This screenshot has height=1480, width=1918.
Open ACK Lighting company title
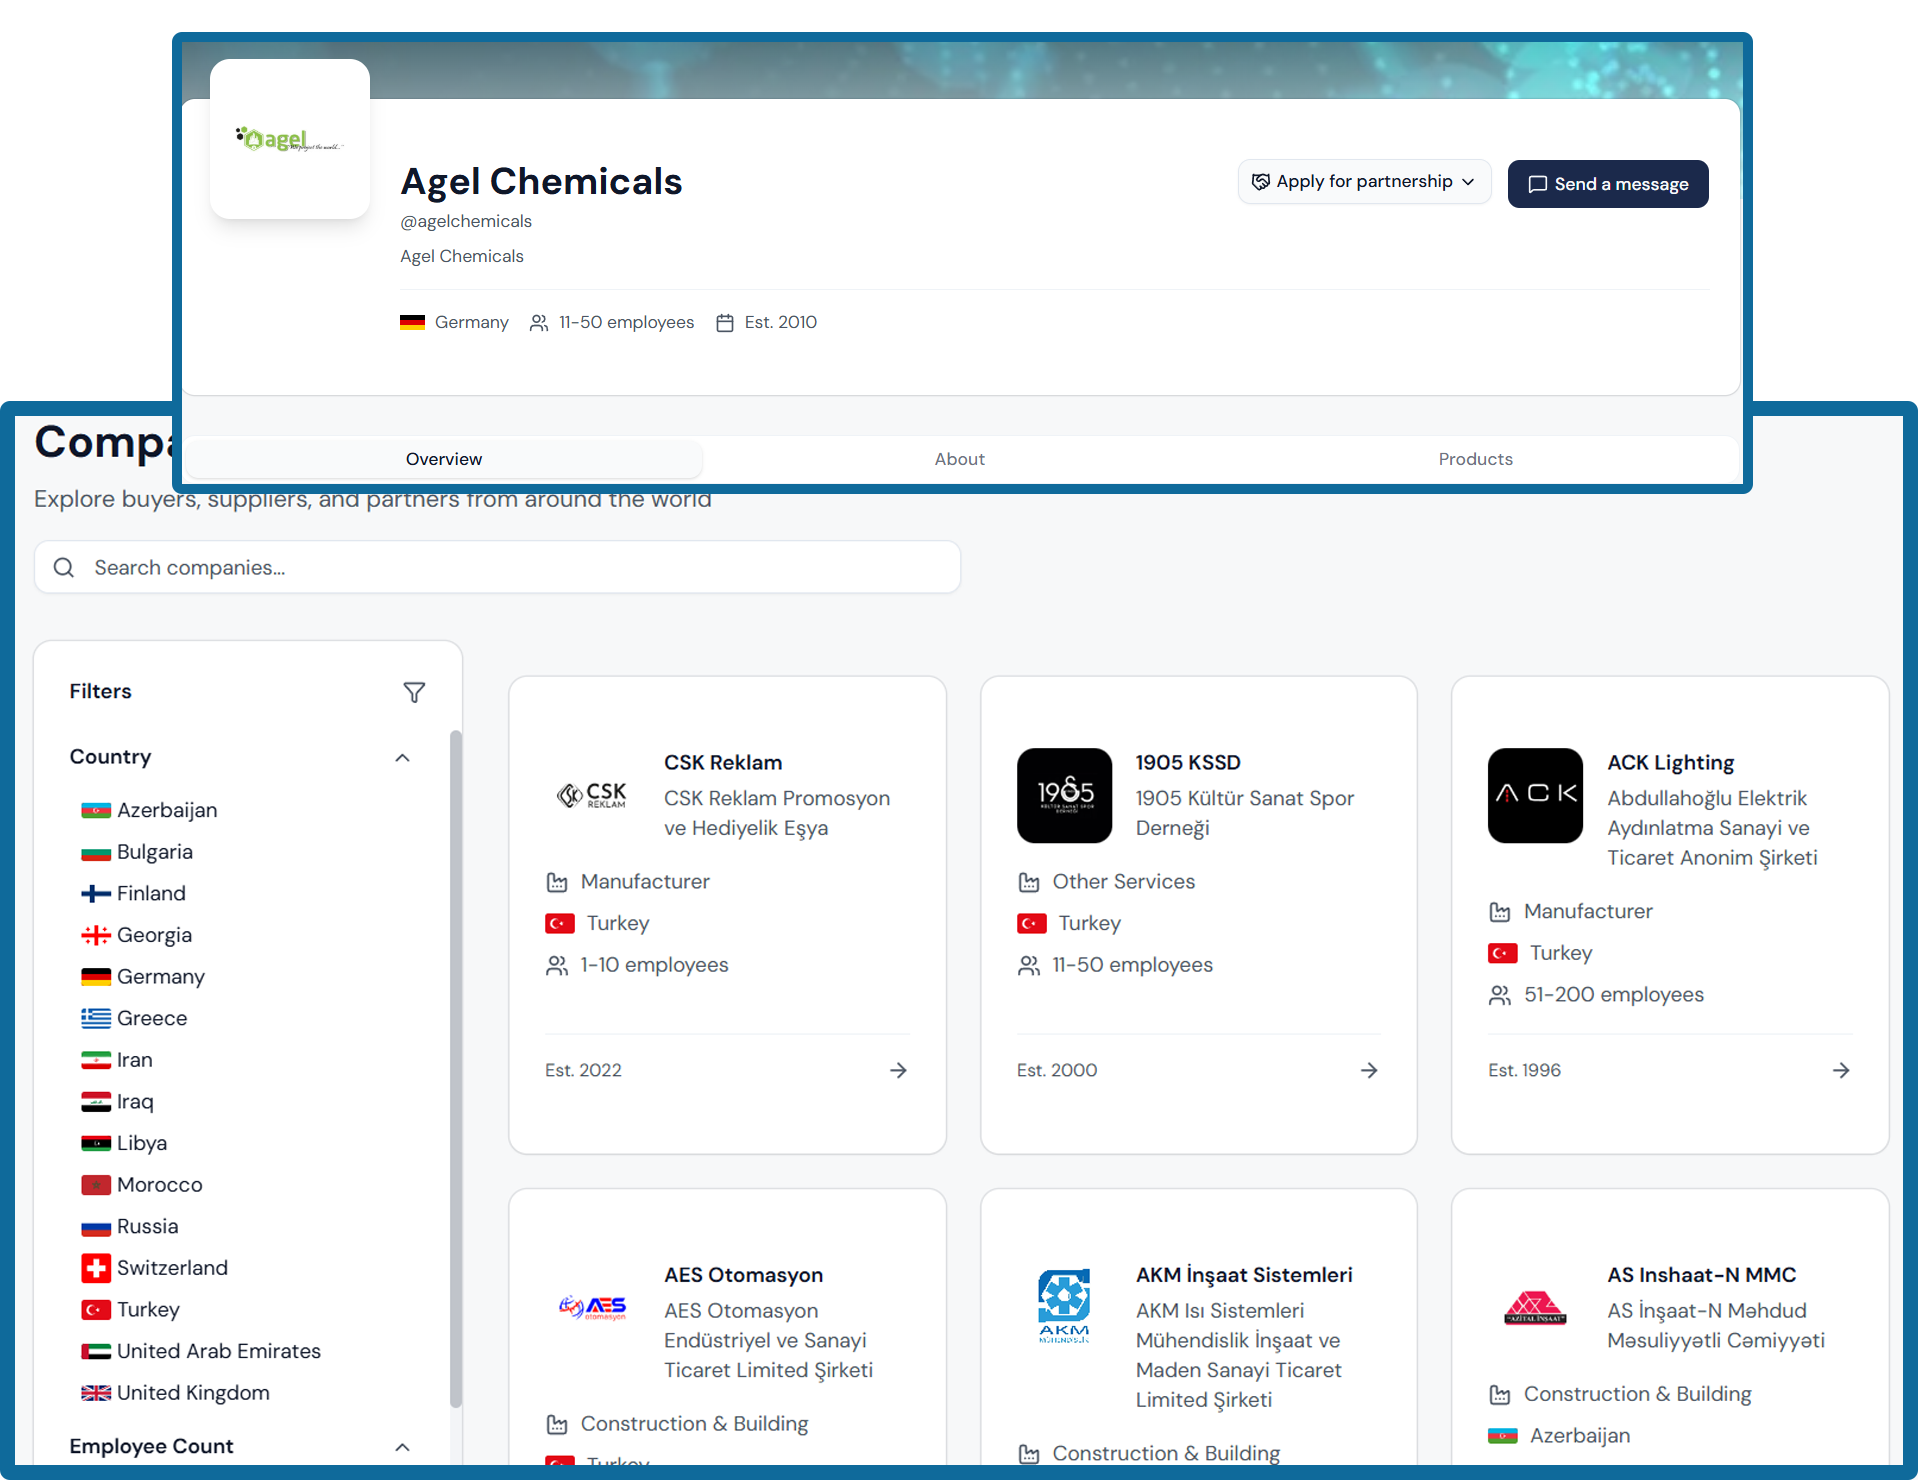pos(1670,762)
